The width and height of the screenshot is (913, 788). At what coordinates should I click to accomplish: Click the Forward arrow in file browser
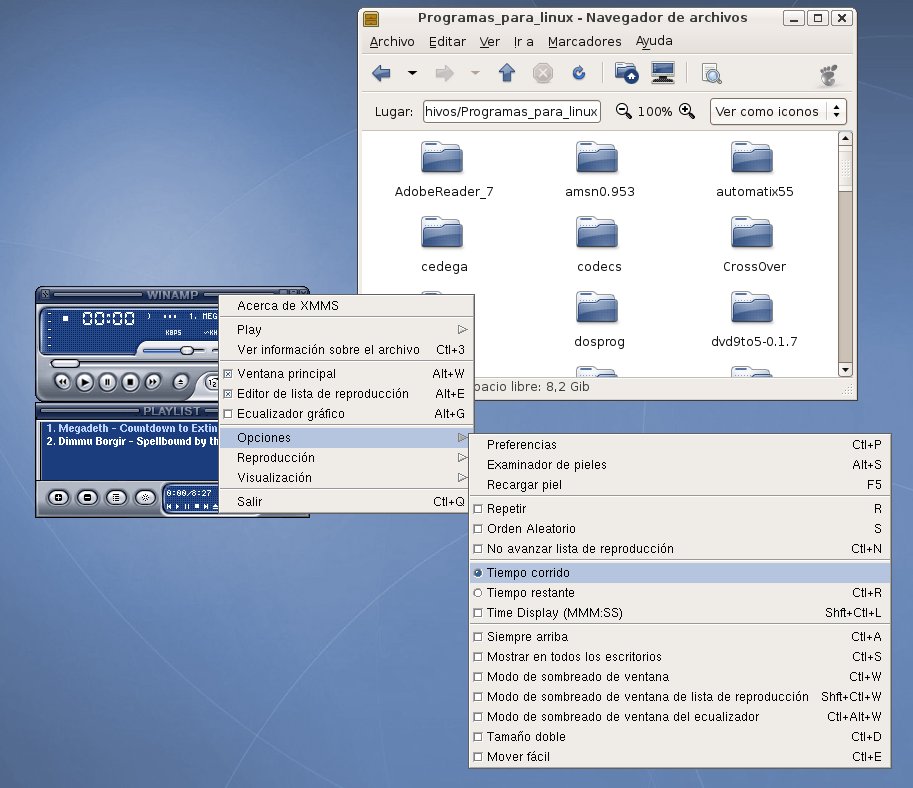(x=444, y=73)
